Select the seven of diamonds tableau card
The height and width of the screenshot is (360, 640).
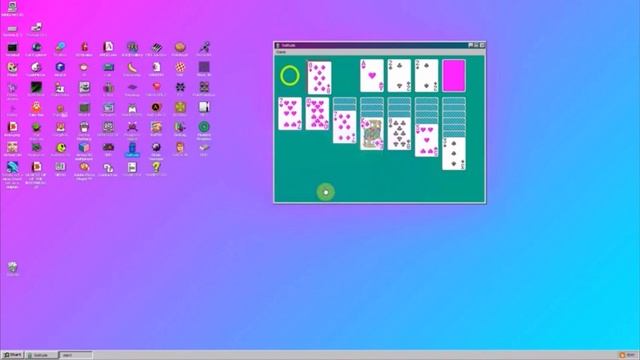coord(344,127)
